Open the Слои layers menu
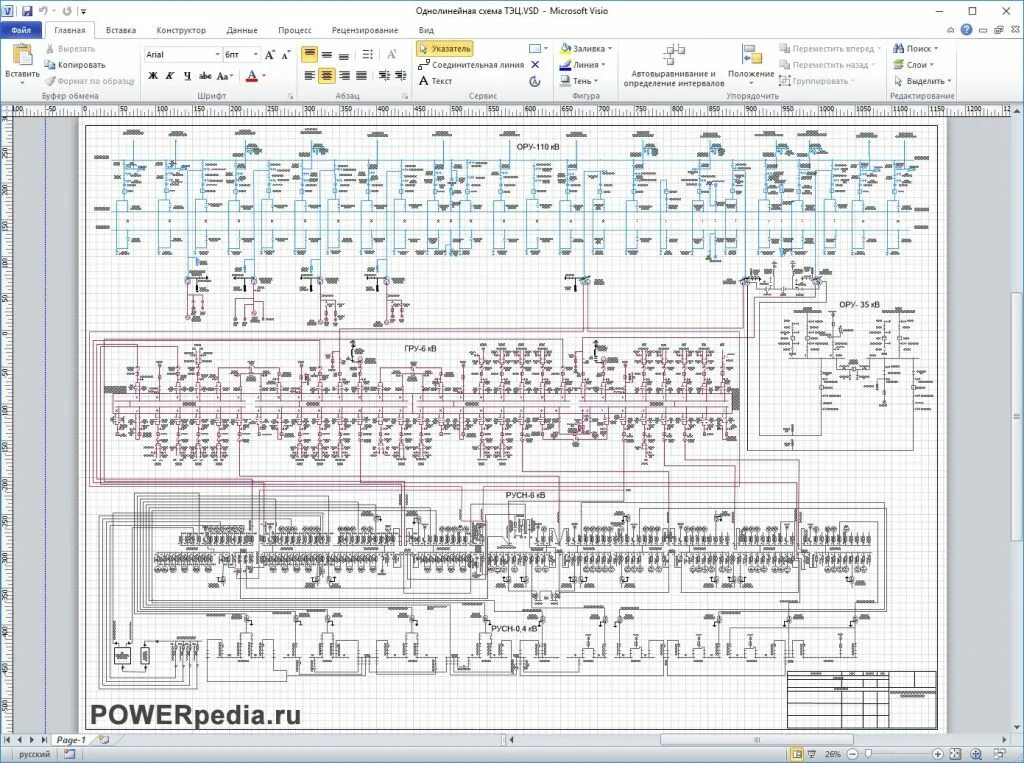Image resolution: width=1024 pixels, height=763 pixels. 913,65
